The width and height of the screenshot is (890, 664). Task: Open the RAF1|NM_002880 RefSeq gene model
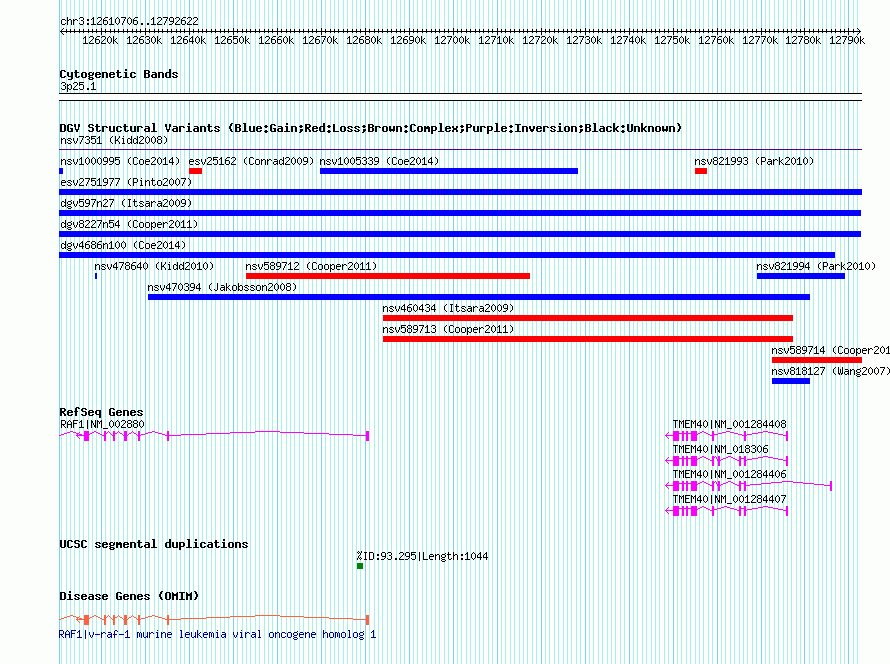[214, 435]
